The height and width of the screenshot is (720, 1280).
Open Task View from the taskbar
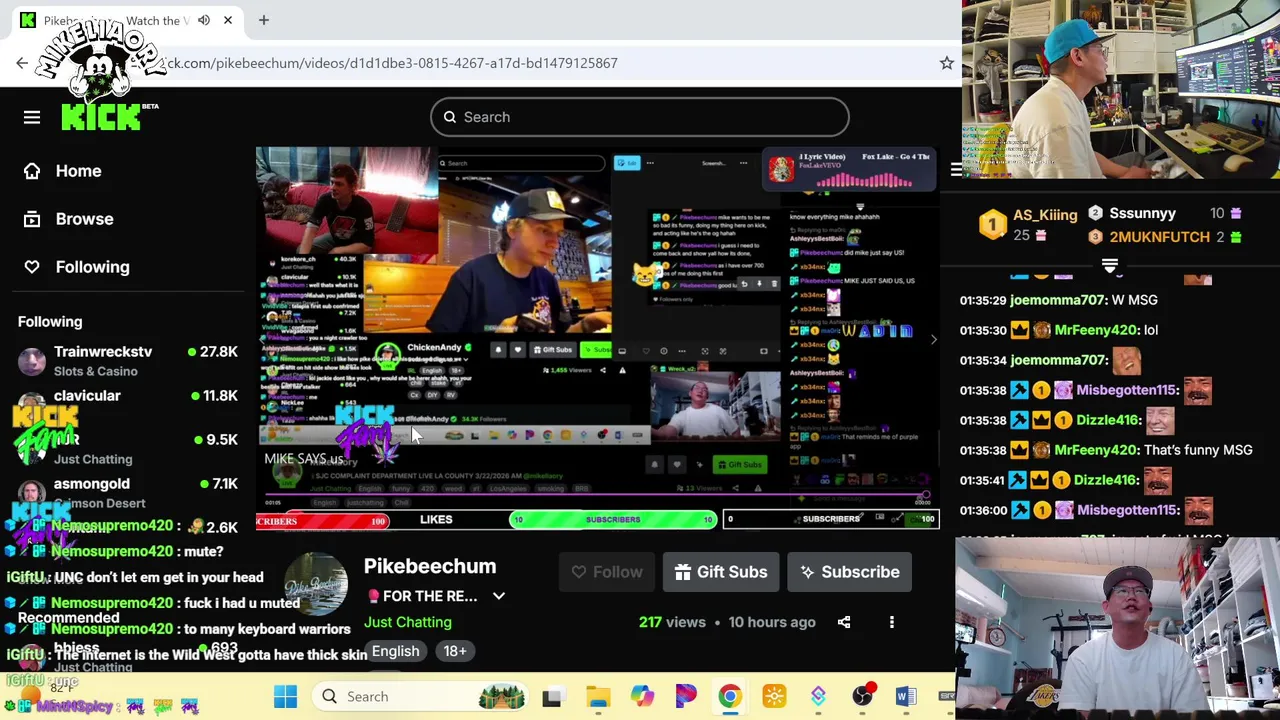coord(552,696)
